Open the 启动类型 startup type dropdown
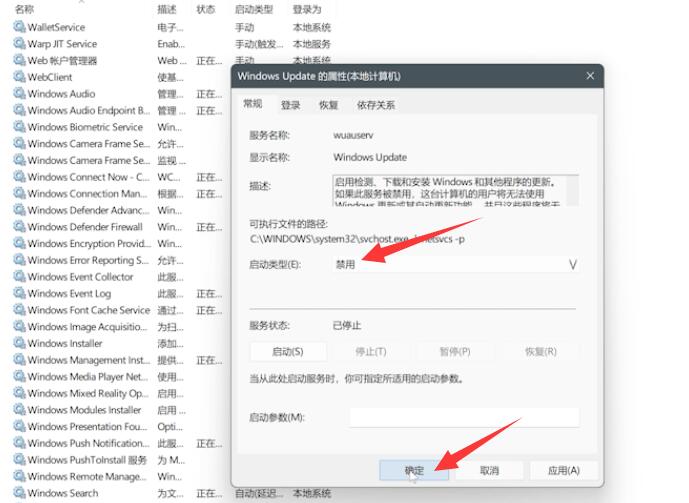689x503 pixels. (x=456, y=264)
